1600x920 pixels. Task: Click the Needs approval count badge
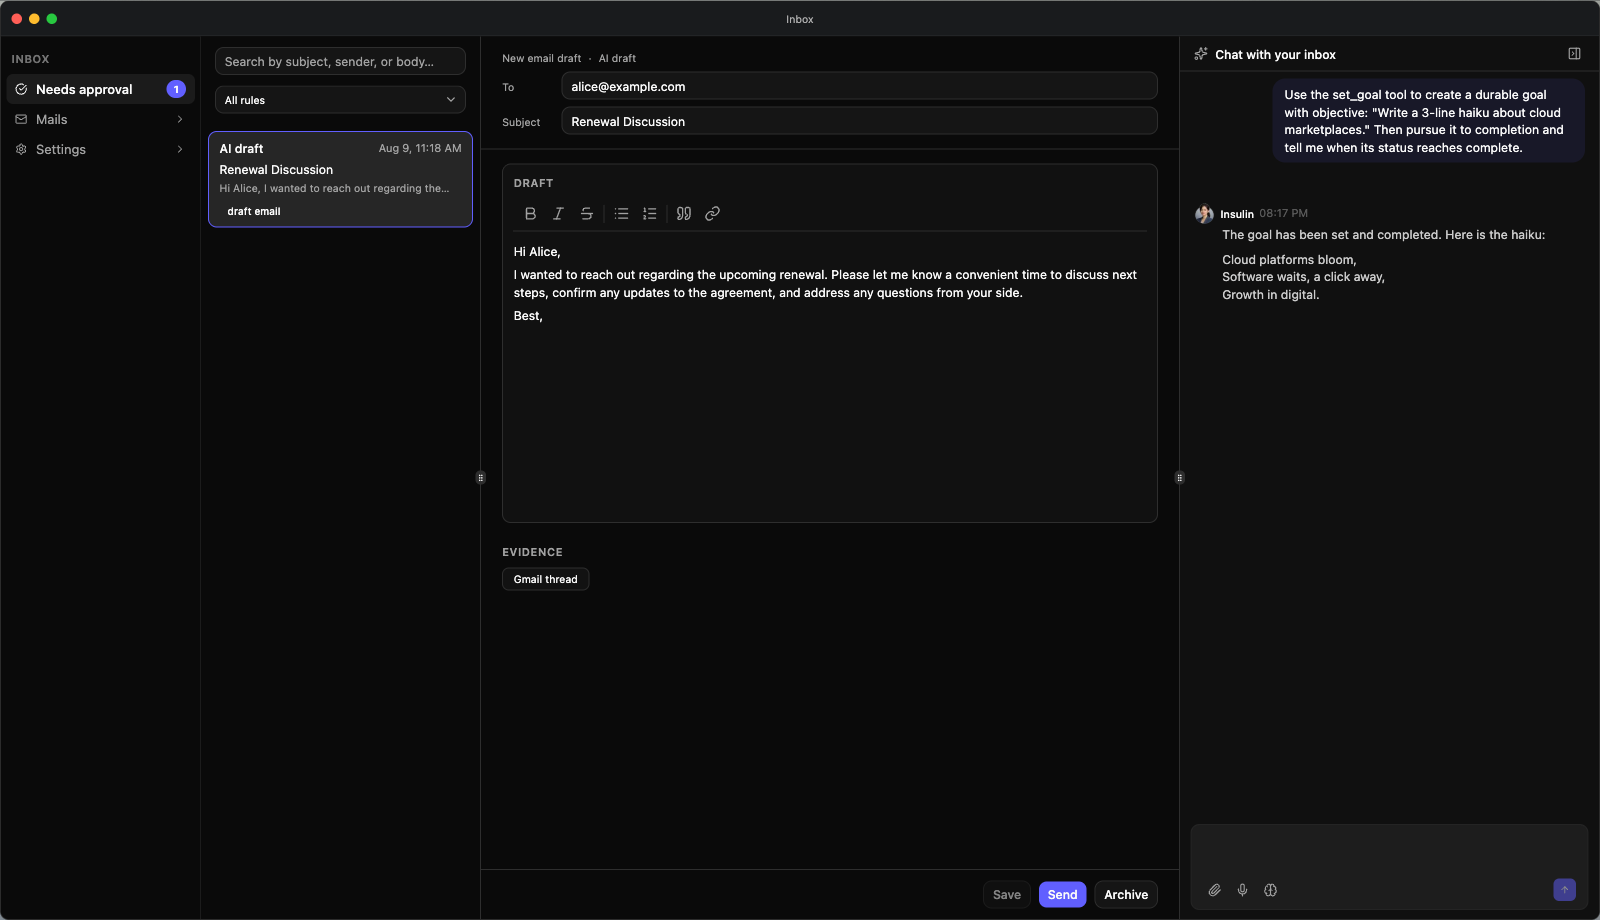point(176,89)
